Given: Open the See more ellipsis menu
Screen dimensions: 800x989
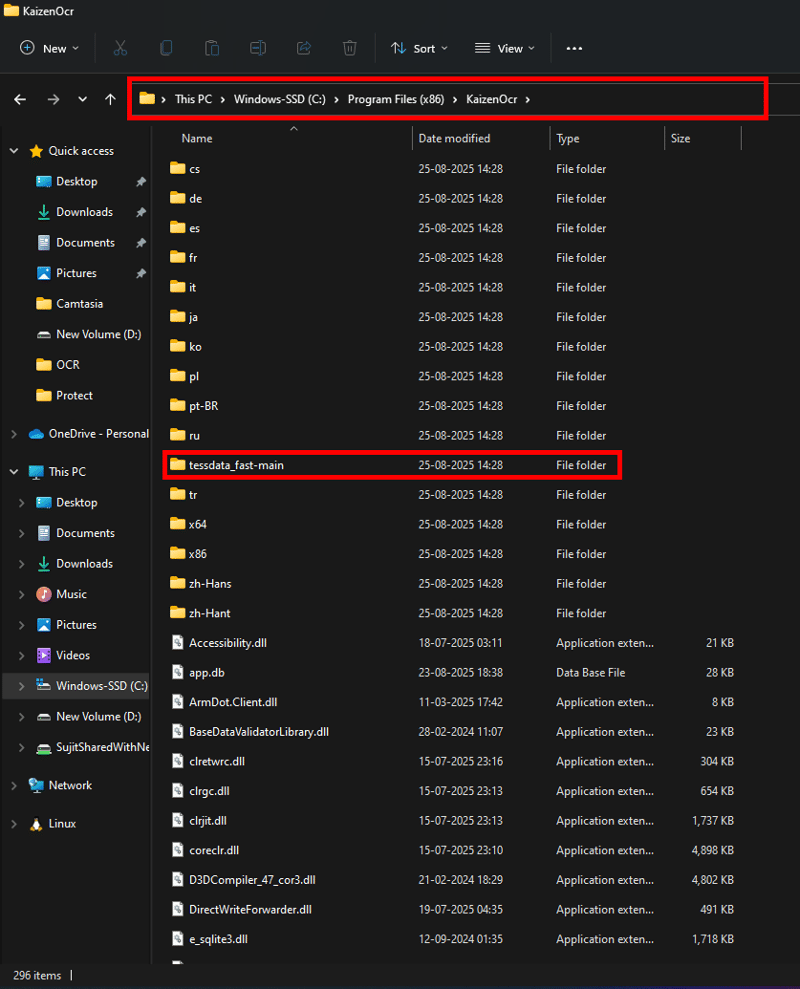Looking at the screenshot, I should 574,48.
